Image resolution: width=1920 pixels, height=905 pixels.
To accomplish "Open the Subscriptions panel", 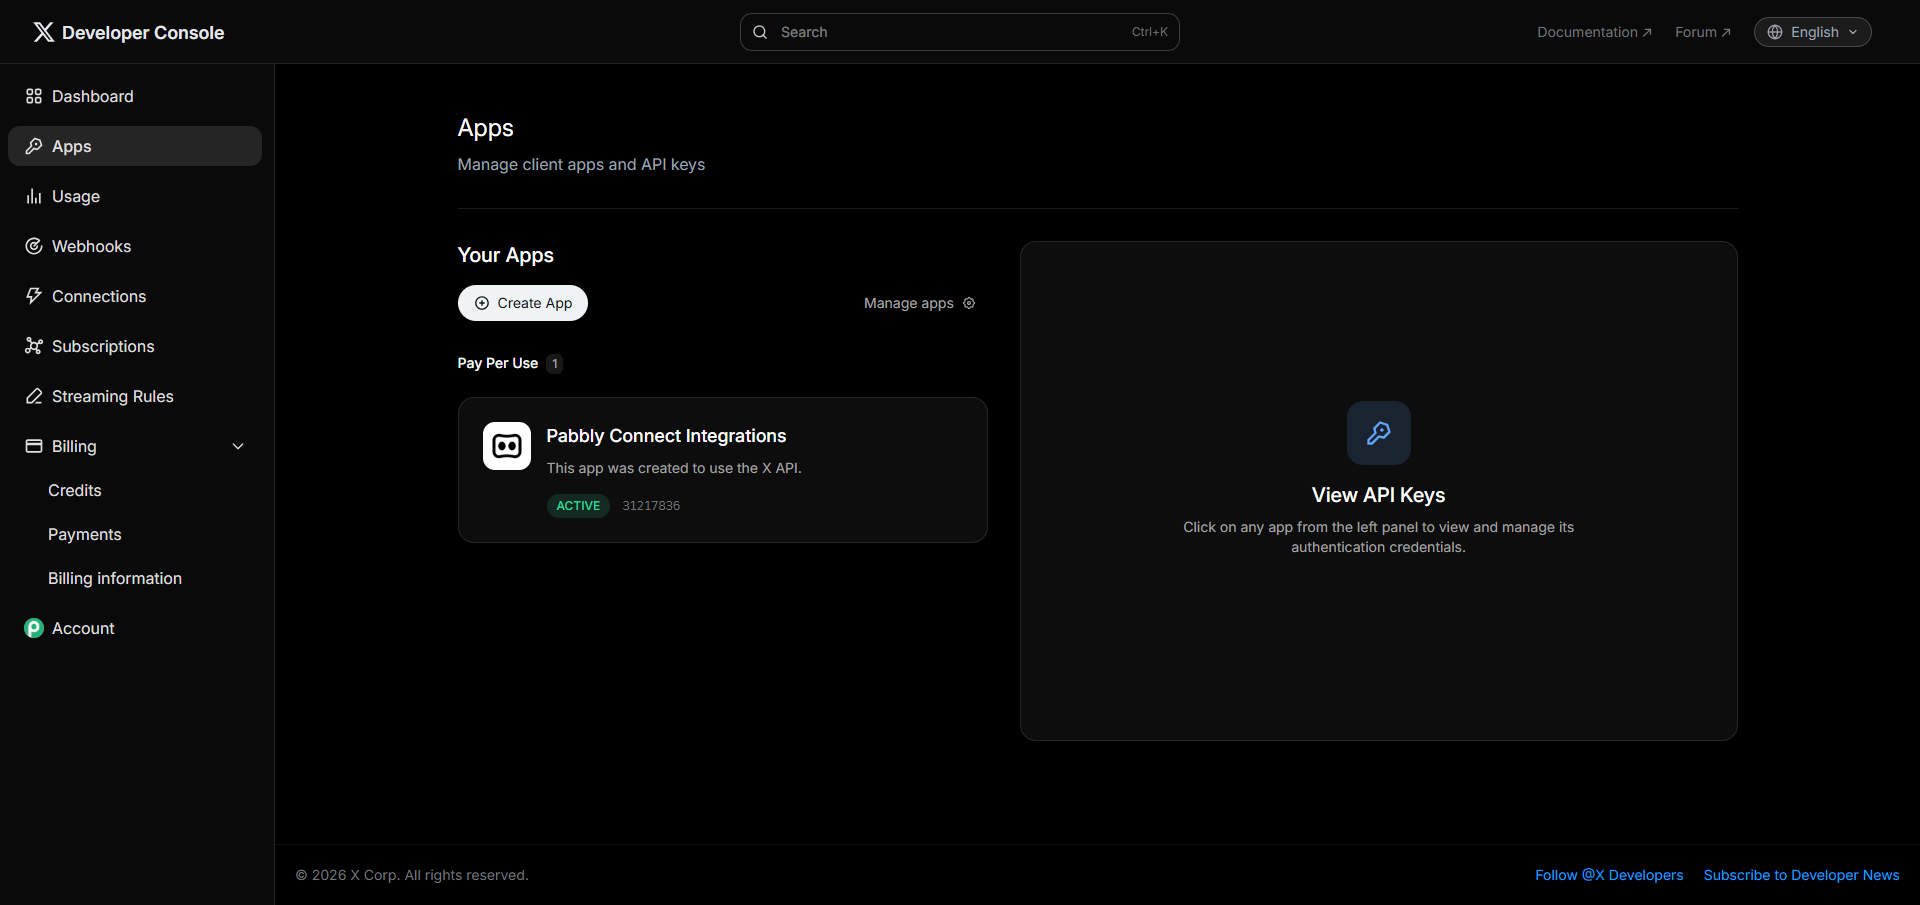I will click(102, 346).
